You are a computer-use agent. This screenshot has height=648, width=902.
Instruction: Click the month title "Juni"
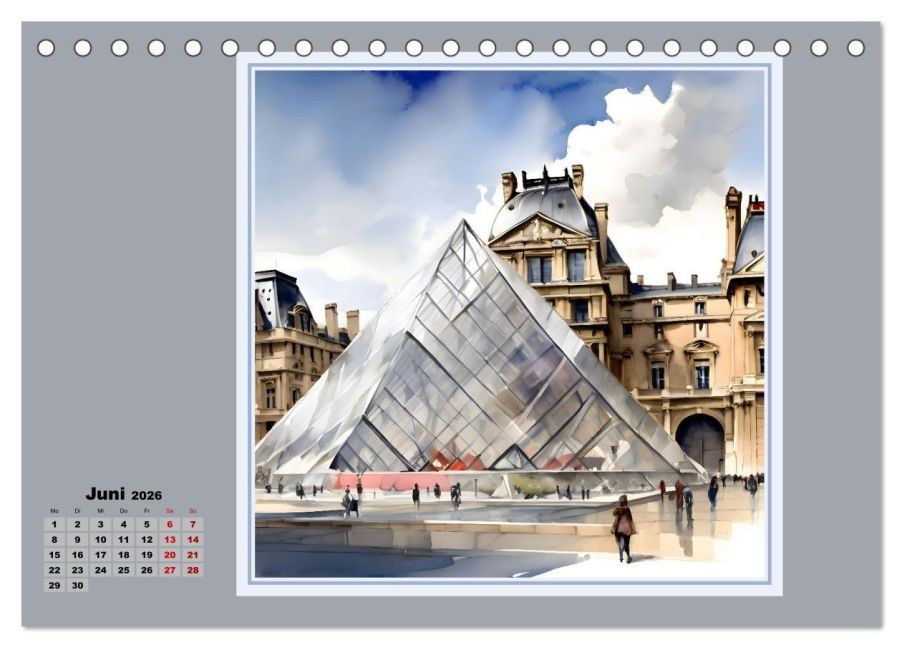105,494
